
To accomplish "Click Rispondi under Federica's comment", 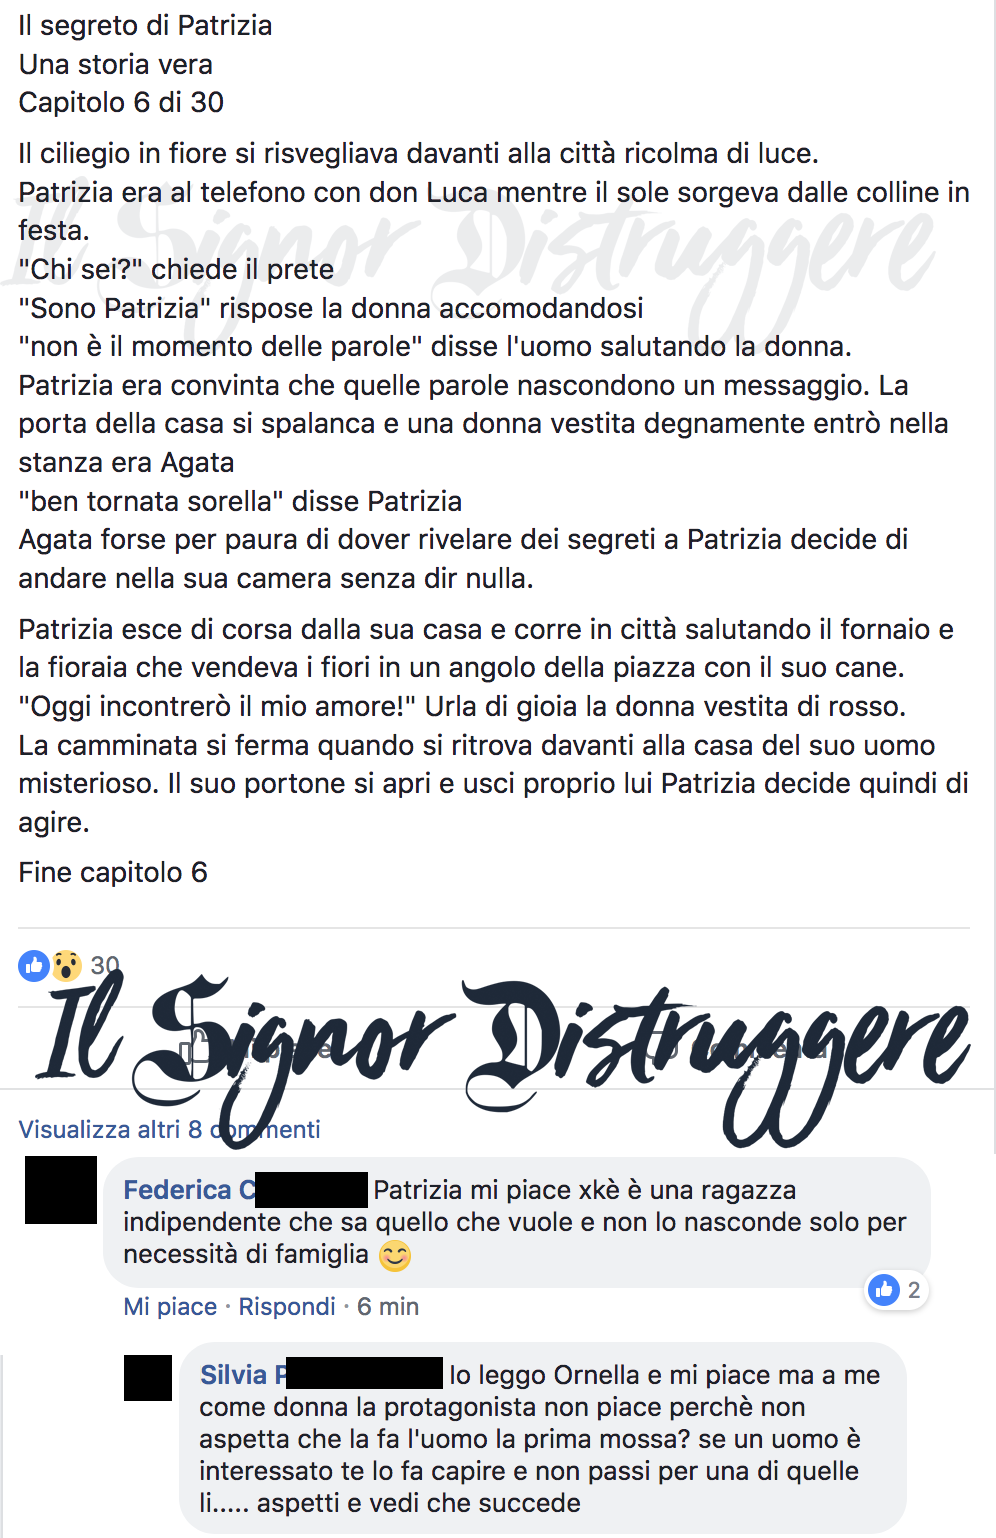I will 287,1306.
